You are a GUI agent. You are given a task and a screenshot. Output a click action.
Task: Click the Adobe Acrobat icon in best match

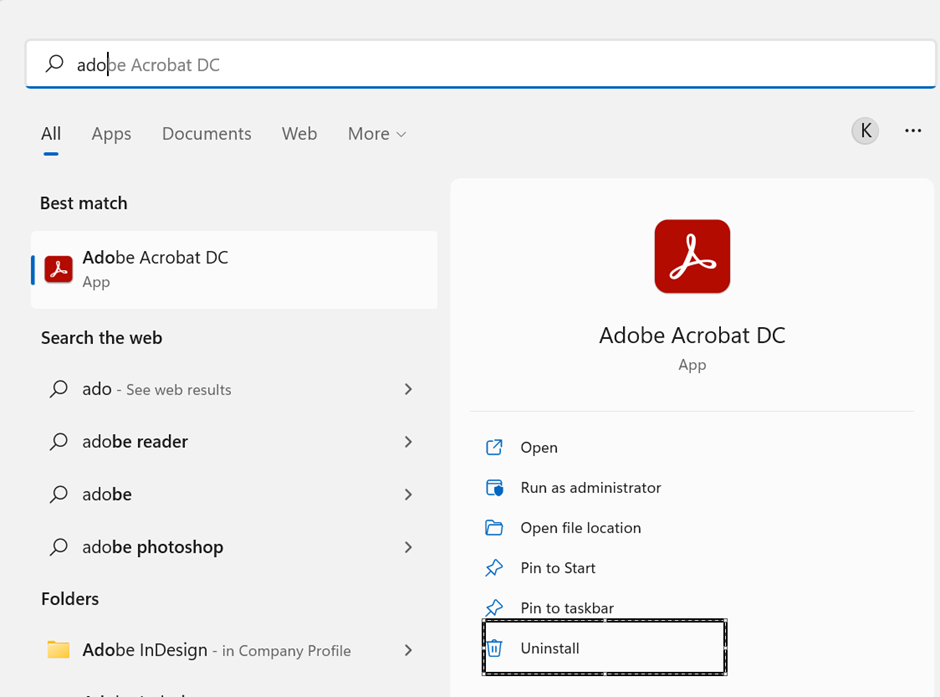point(59,269)
